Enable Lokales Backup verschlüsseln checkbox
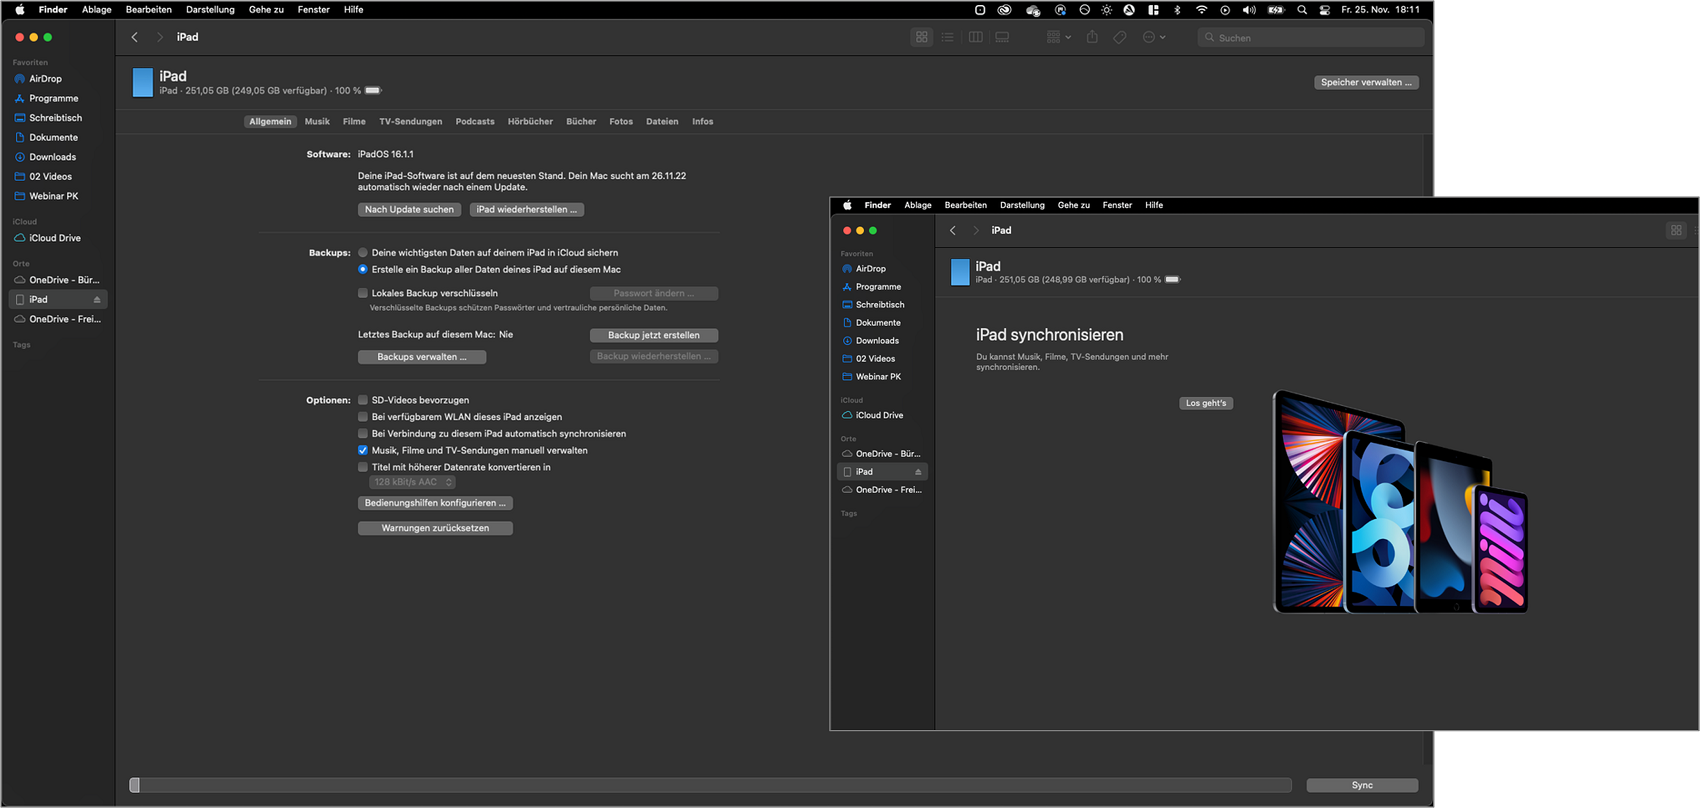Viewport: 1700px width, 808px height. tap(363, 293)
